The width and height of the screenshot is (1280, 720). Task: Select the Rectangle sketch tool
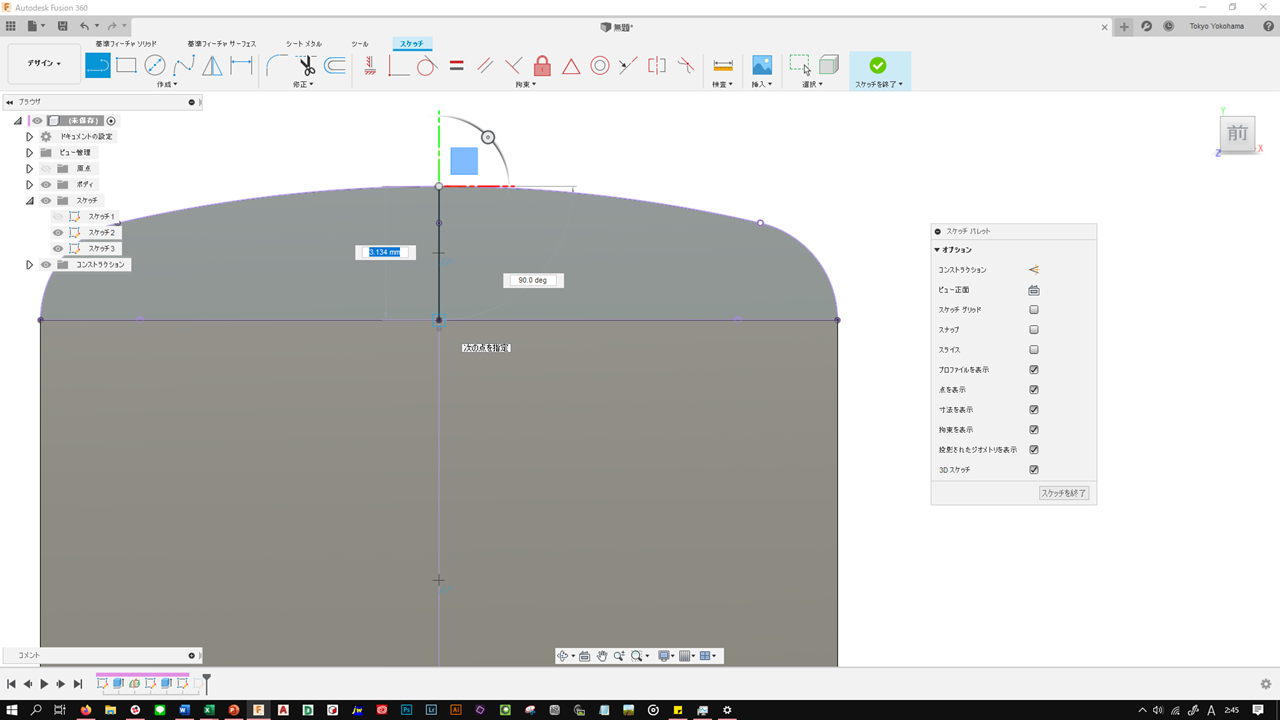126,66
